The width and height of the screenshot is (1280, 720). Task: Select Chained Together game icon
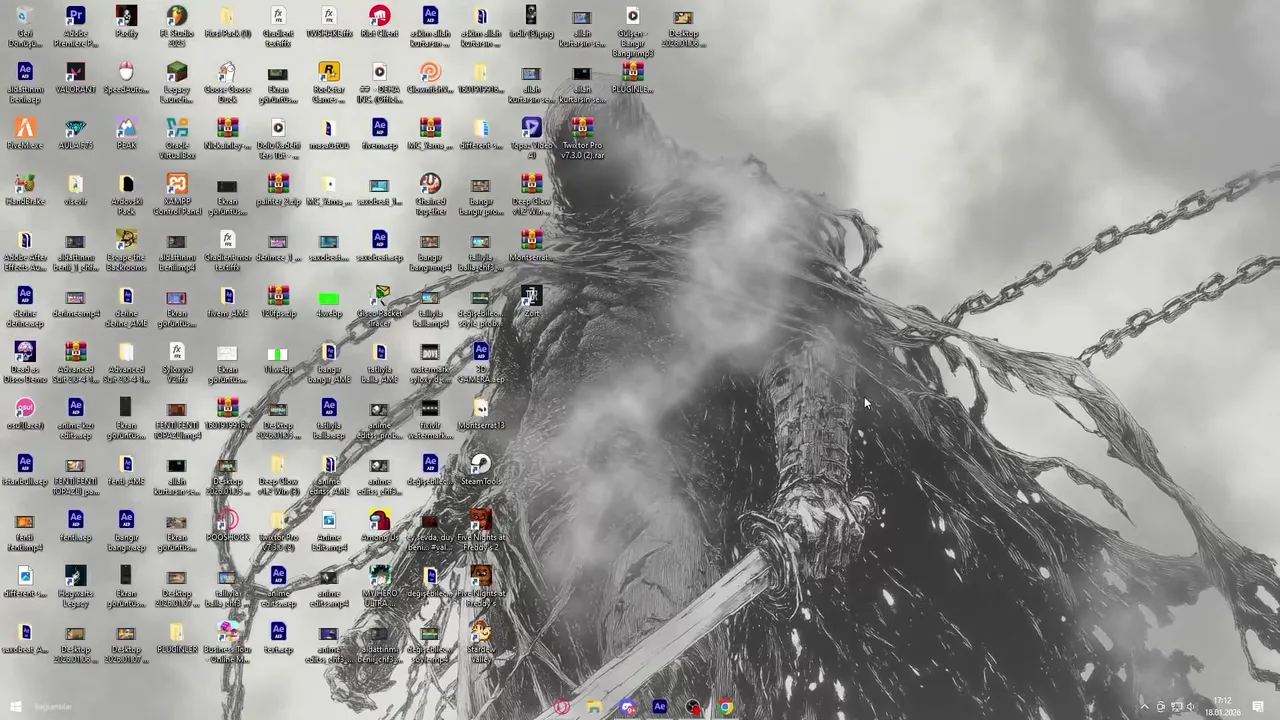tap(430, 194)
